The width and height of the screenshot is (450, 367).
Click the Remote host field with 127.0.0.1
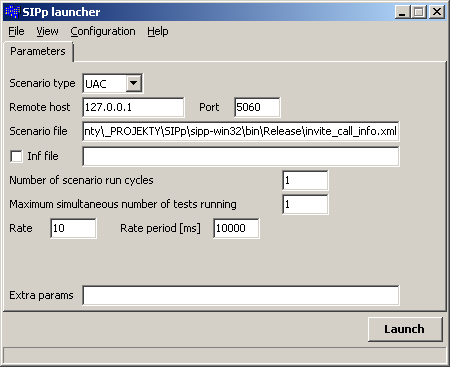133,107
